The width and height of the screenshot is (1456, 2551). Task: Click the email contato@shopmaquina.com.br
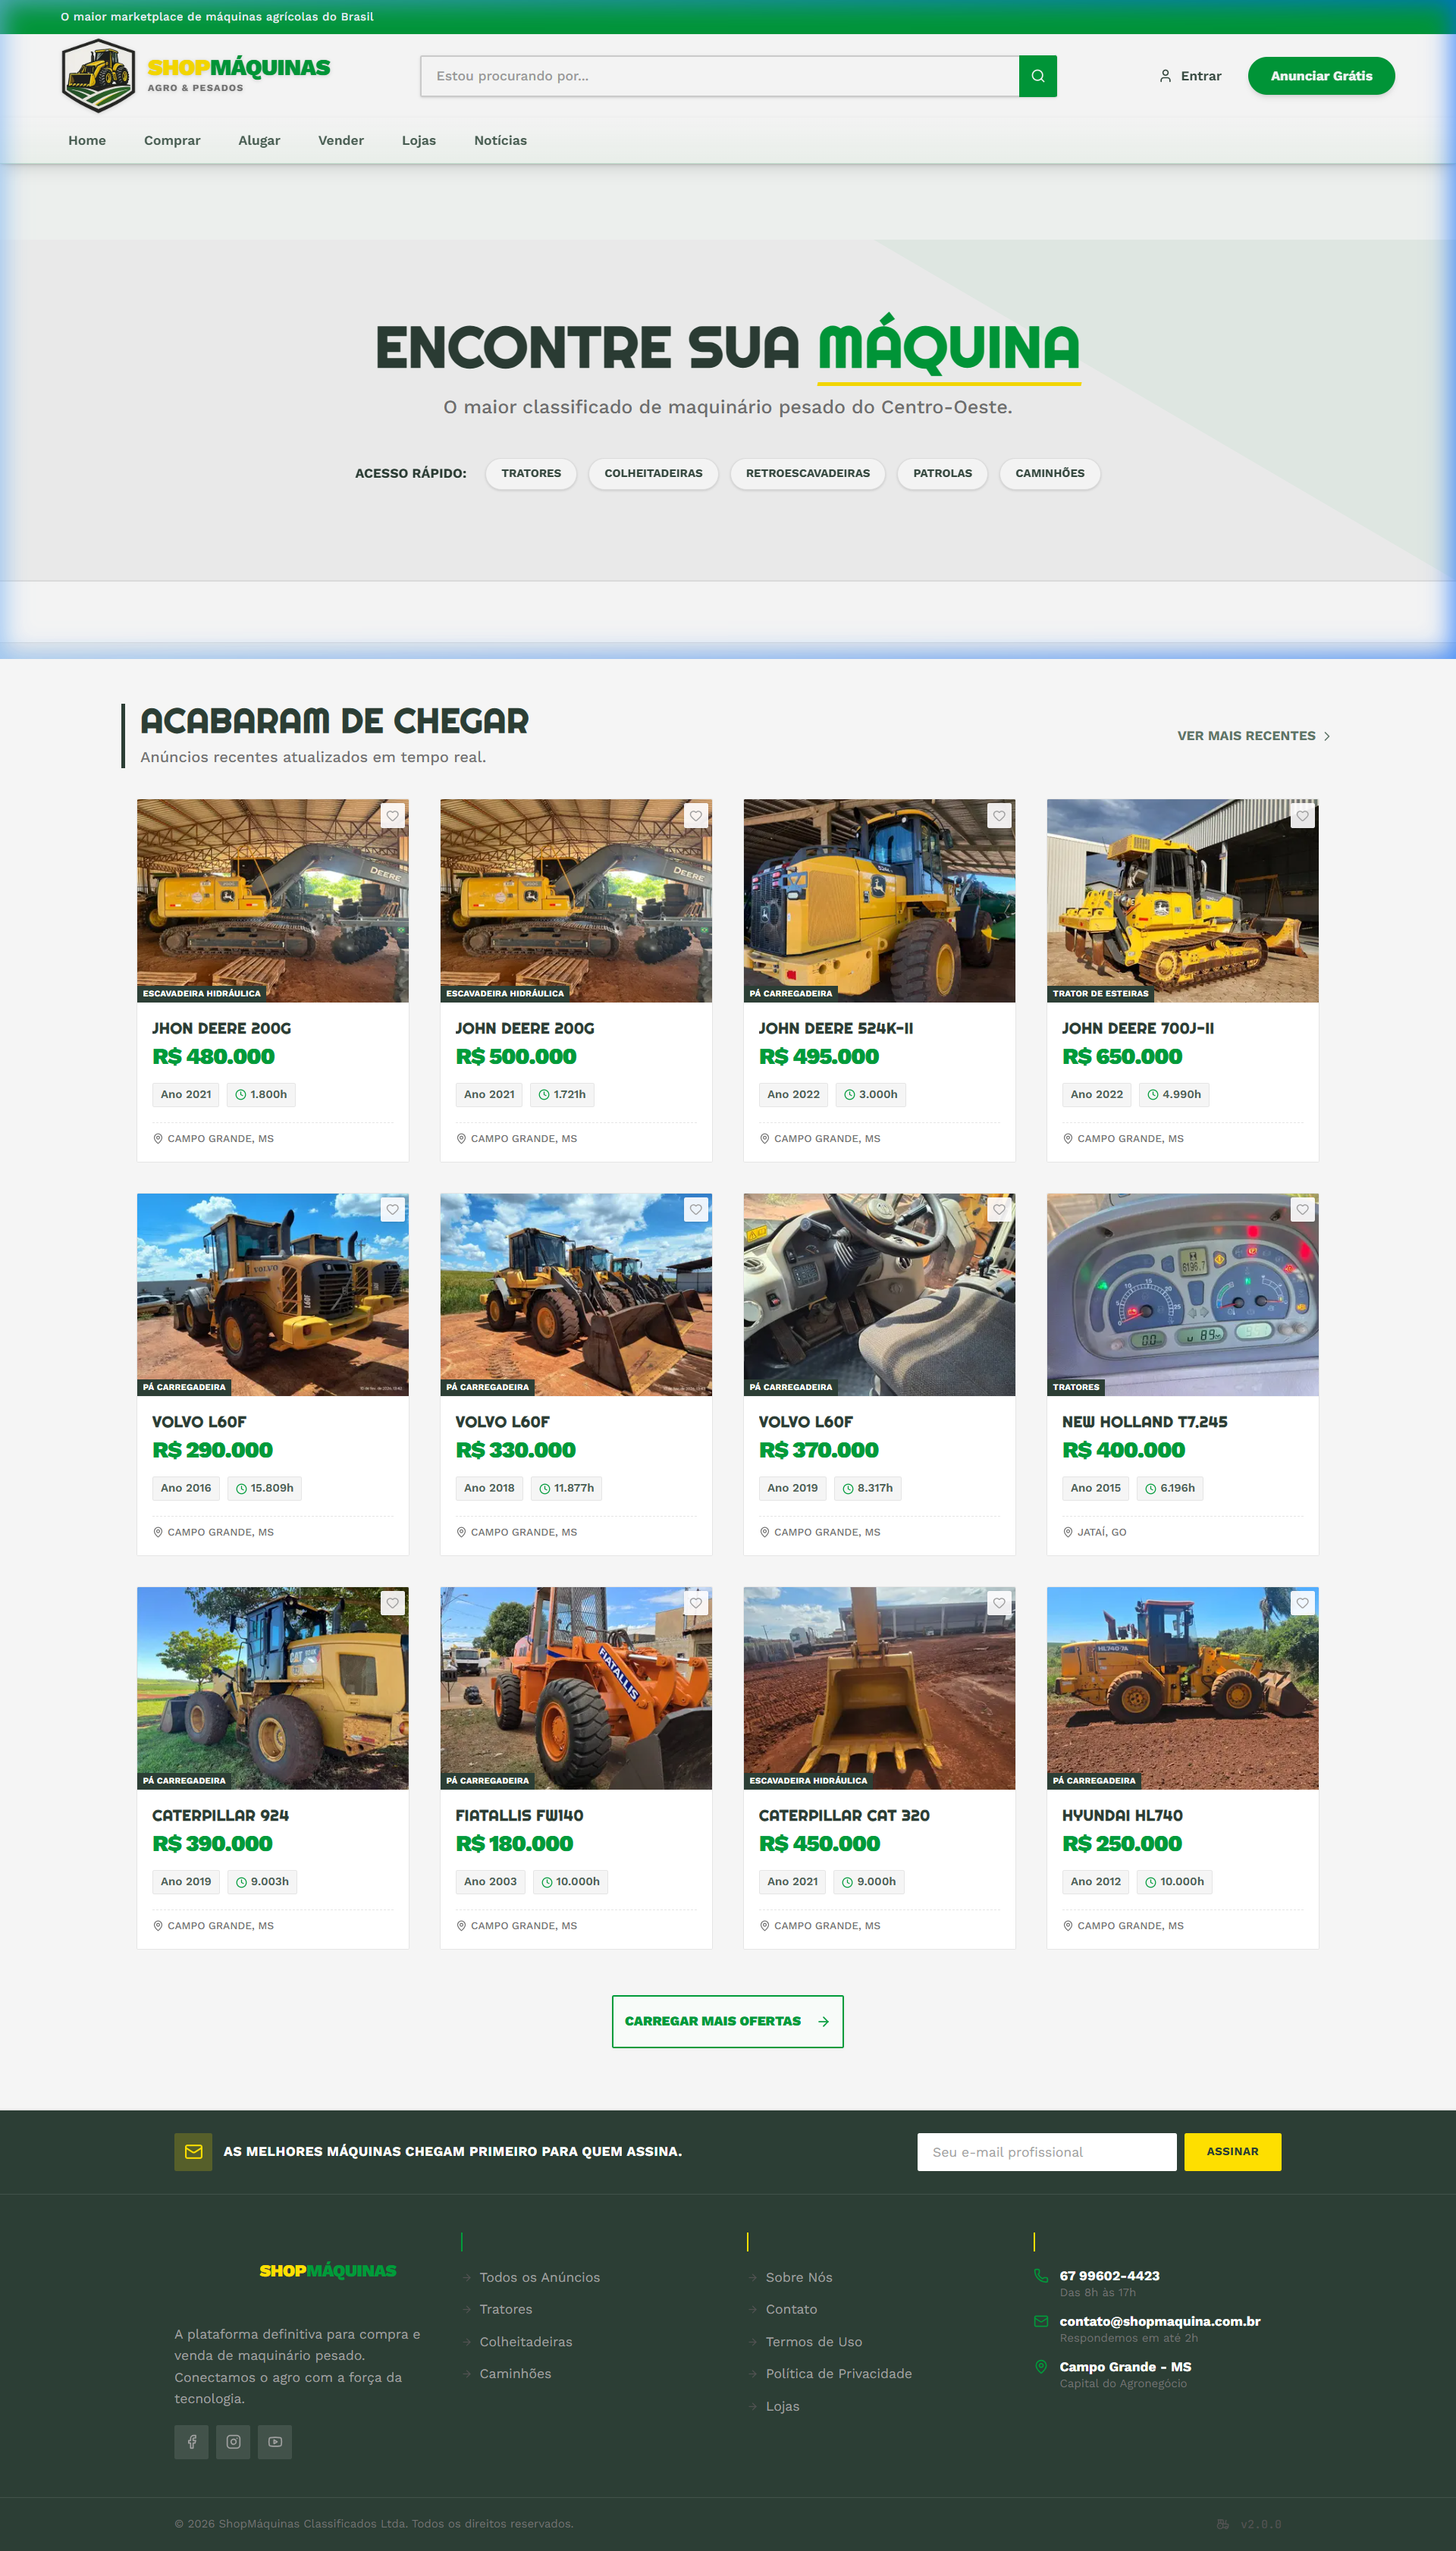1160,2321
